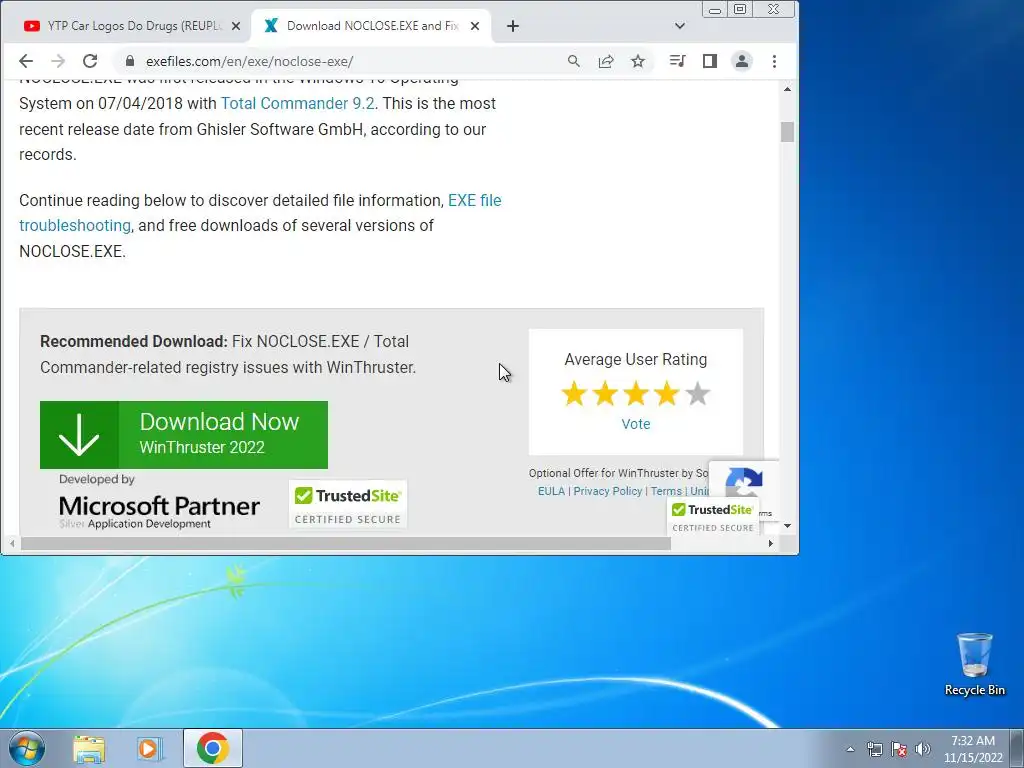Click the horizontal scrollbar left arrow
The height and width of the screenshot is (768, 1024).
(x=12, y=543)
